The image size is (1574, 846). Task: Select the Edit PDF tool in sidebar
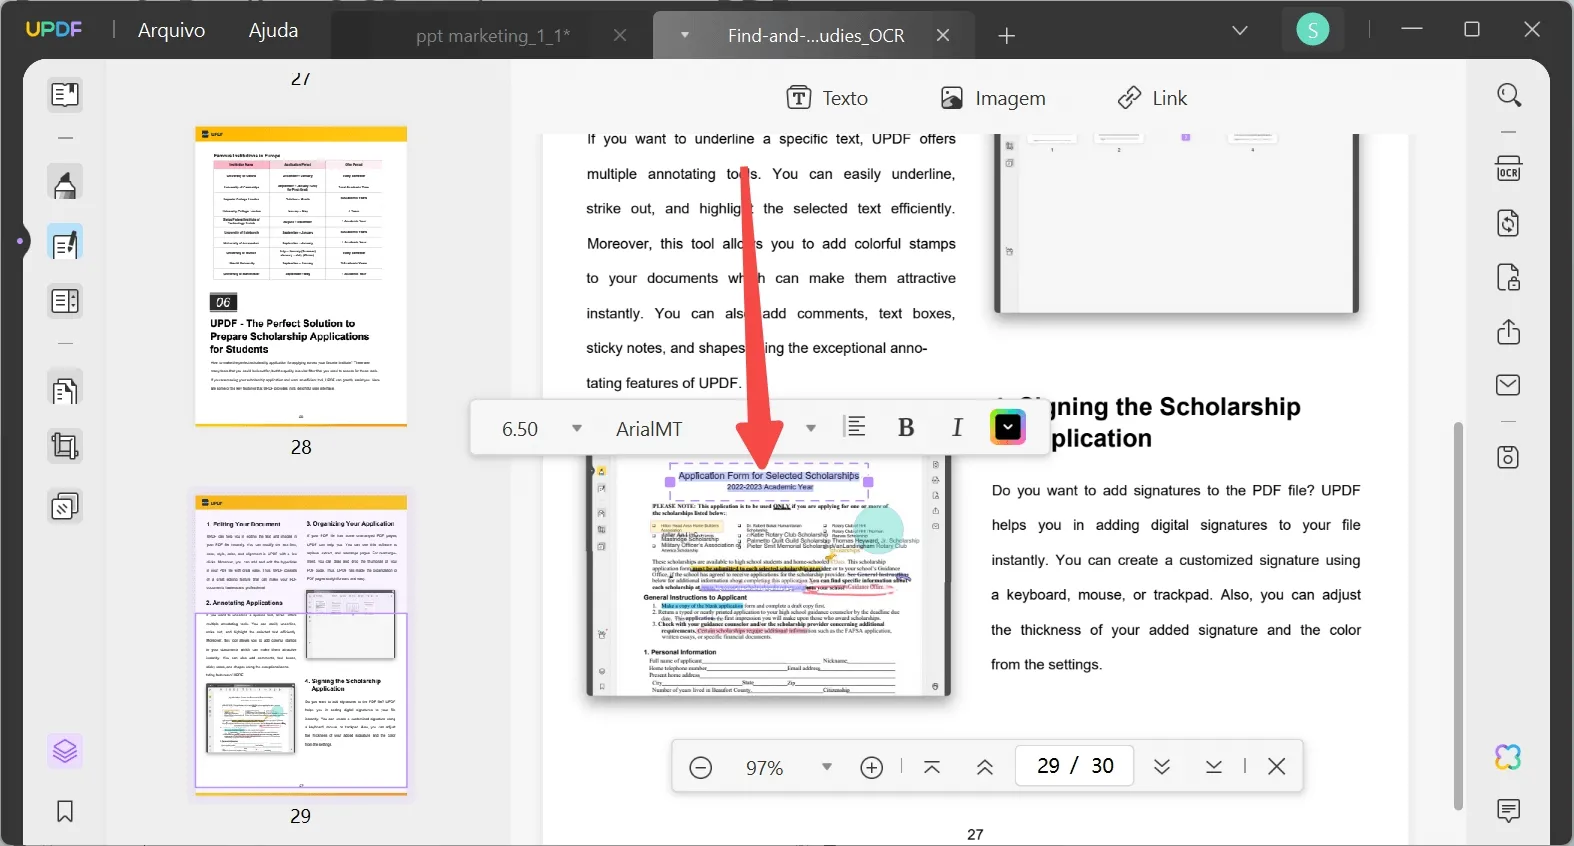pos(65,243)
